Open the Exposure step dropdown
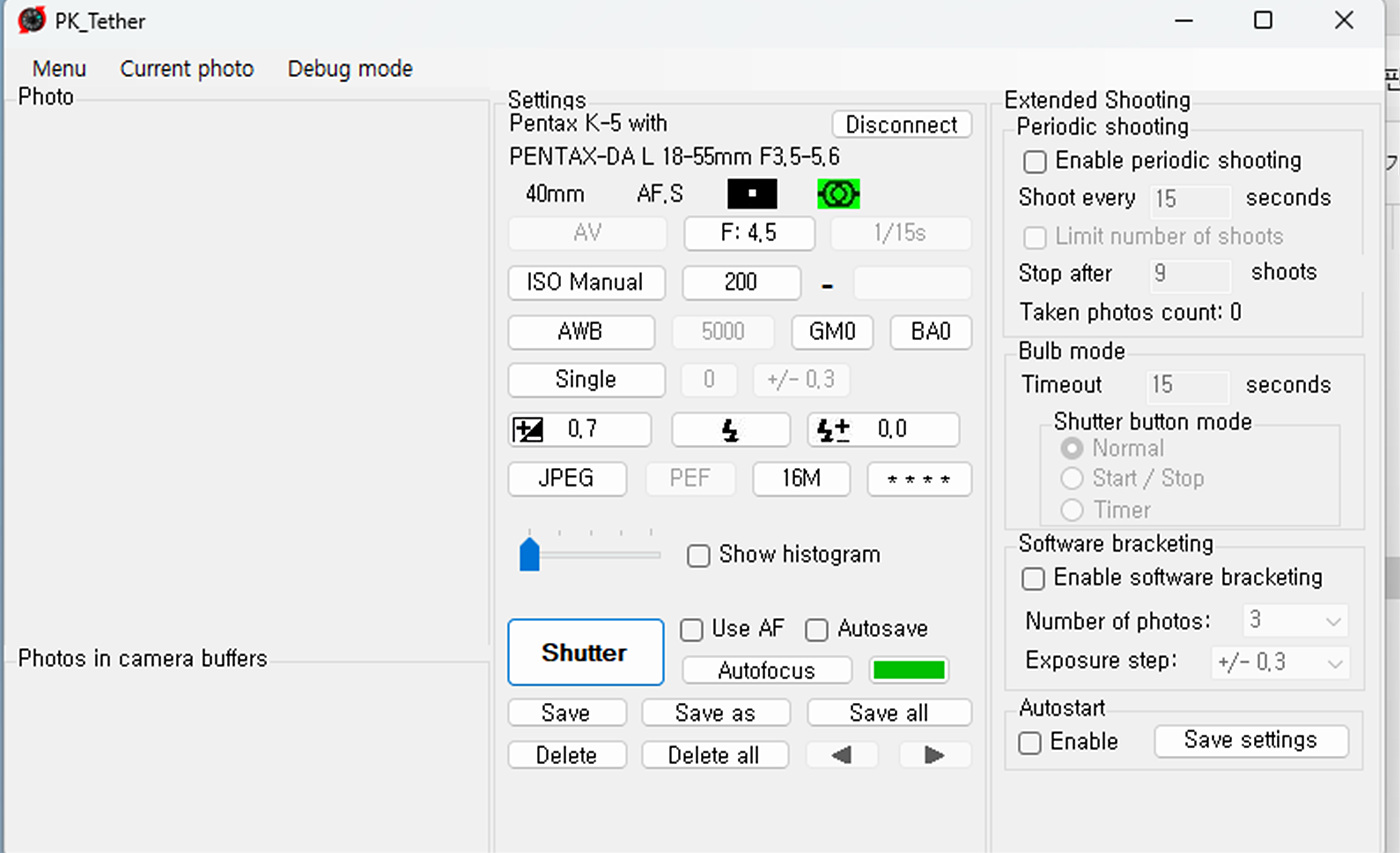The image size is (1400, 853). tap(1280, 663)
